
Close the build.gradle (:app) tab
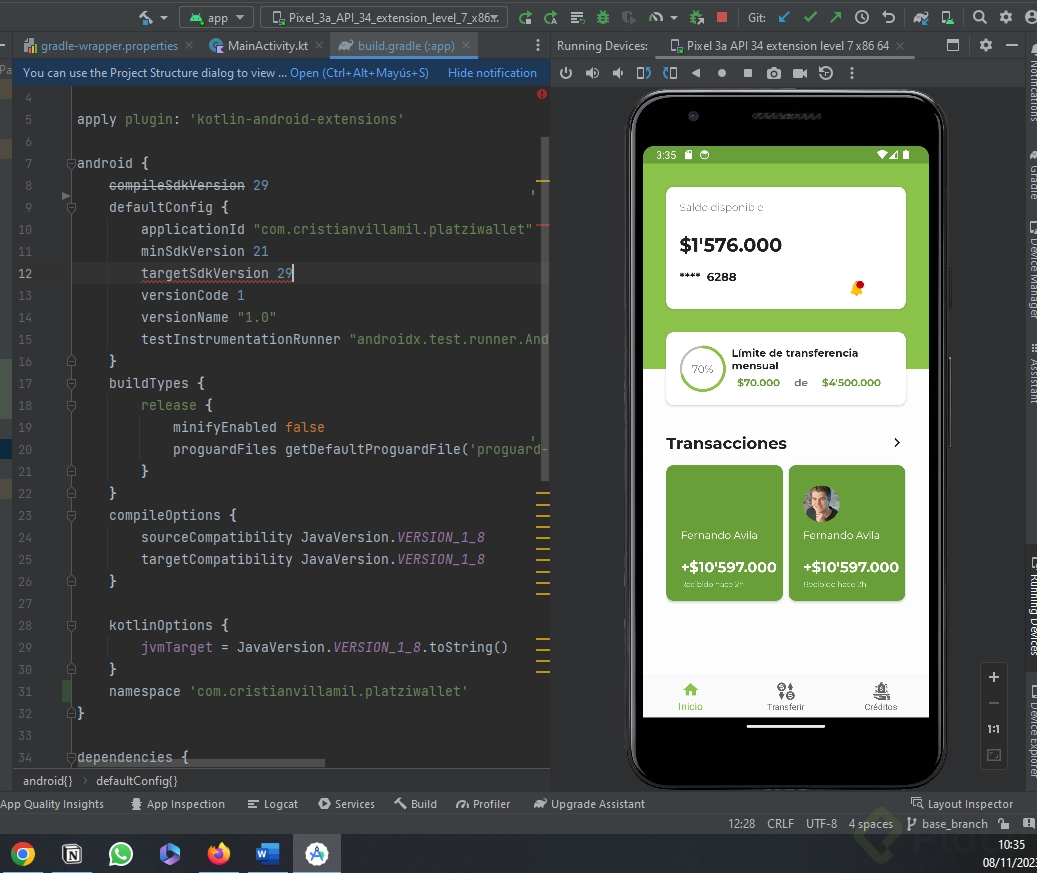tap(466, 46)
